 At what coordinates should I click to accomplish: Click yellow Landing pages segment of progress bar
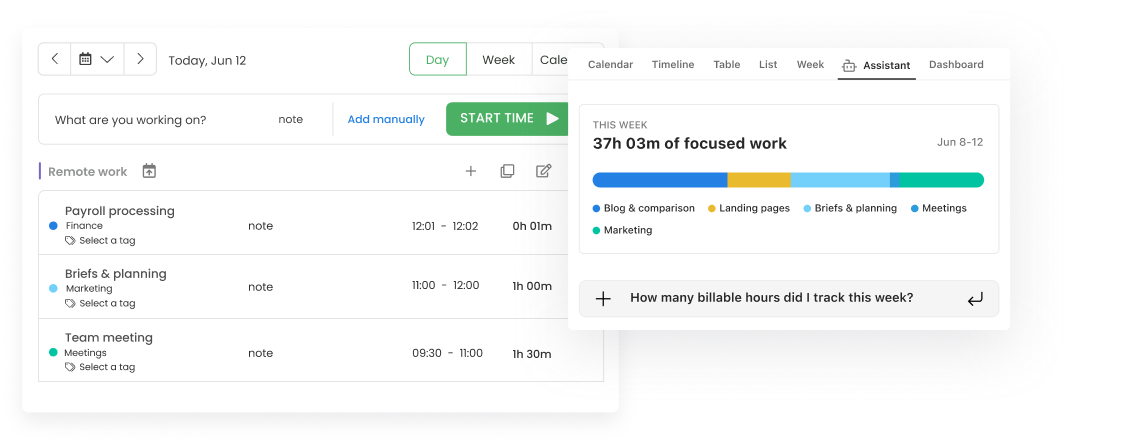(x=759, y=180)
